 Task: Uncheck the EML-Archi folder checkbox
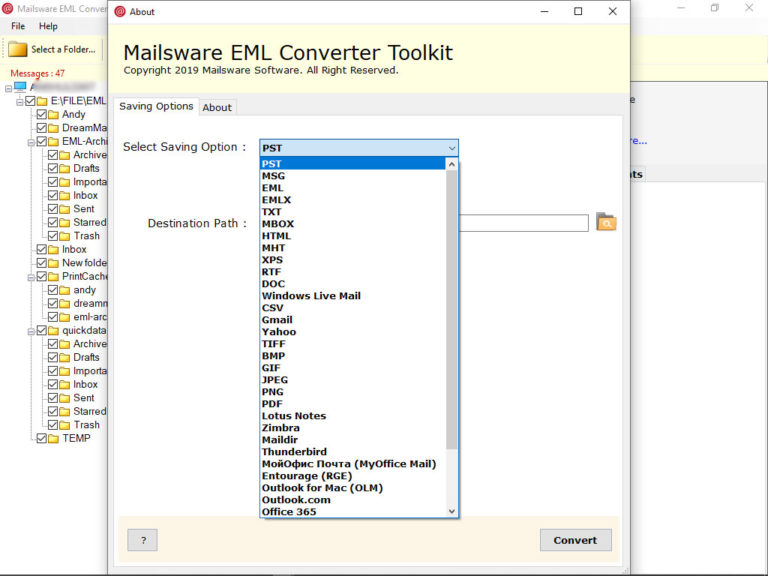click(42, 142)
